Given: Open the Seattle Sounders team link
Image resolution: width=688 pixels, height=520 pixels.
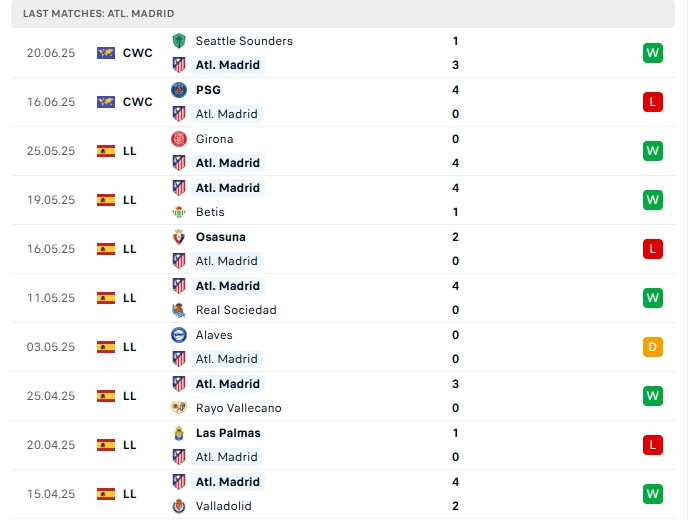Looking at the screenshot, I should pyautogui.click(x=244, y=41).
